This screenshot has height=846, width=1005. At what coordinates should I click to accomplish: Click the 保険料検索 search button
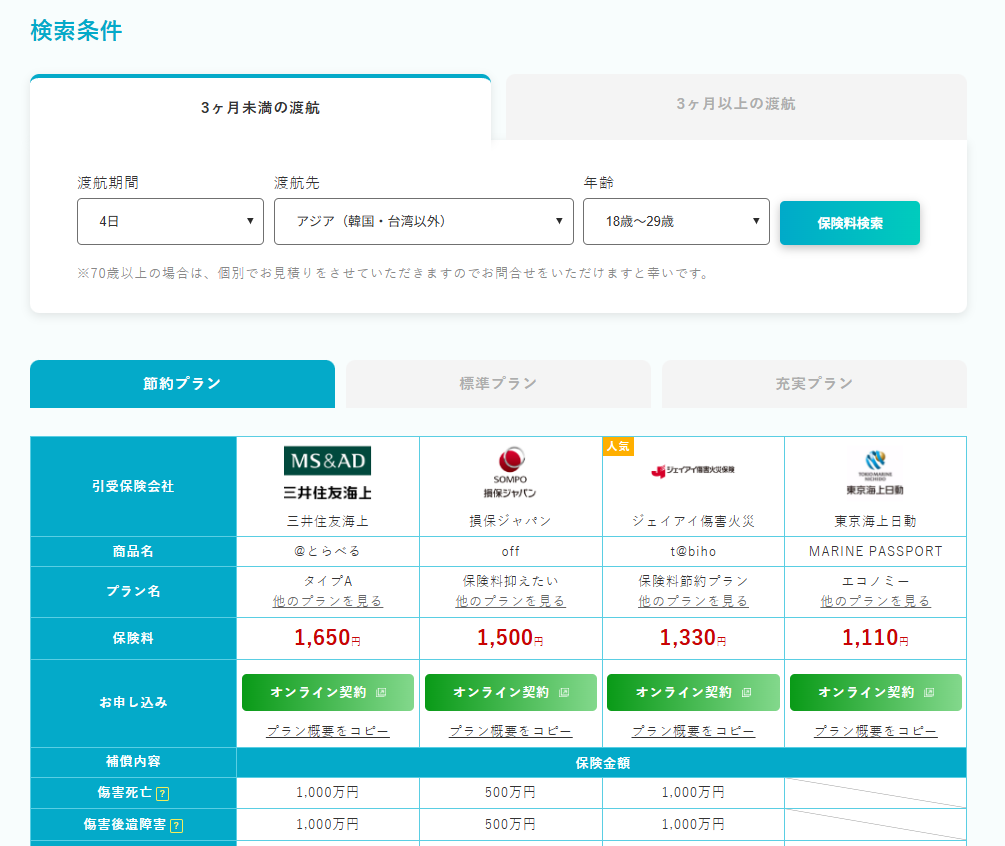(849, 221)
